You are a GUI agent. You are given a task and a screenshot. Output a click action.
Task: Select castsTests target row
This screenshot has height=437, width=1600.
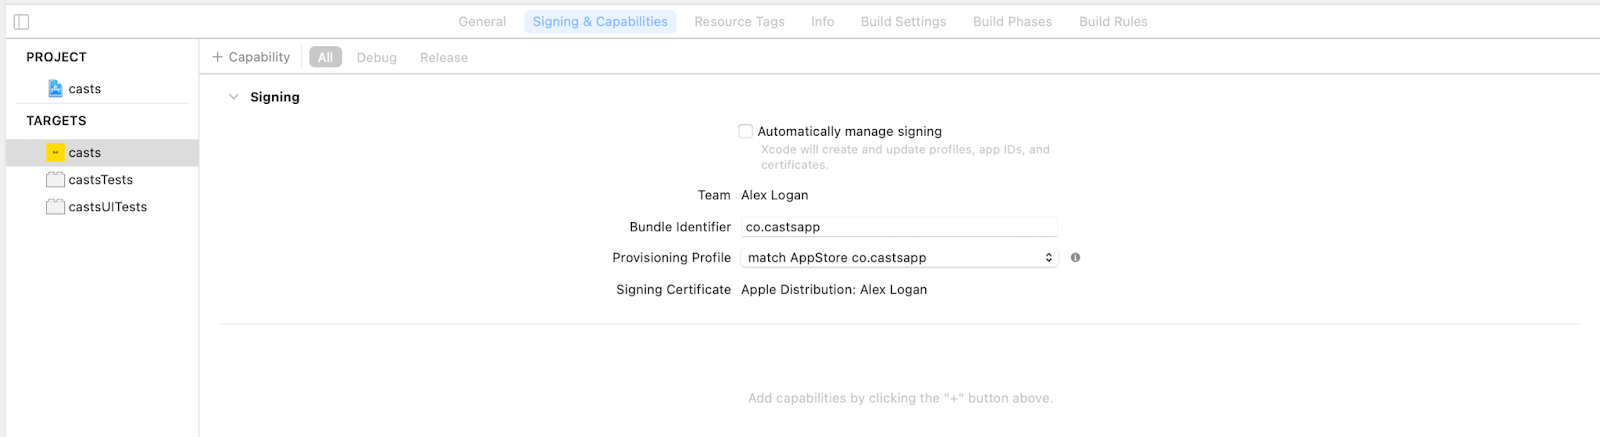102,179
